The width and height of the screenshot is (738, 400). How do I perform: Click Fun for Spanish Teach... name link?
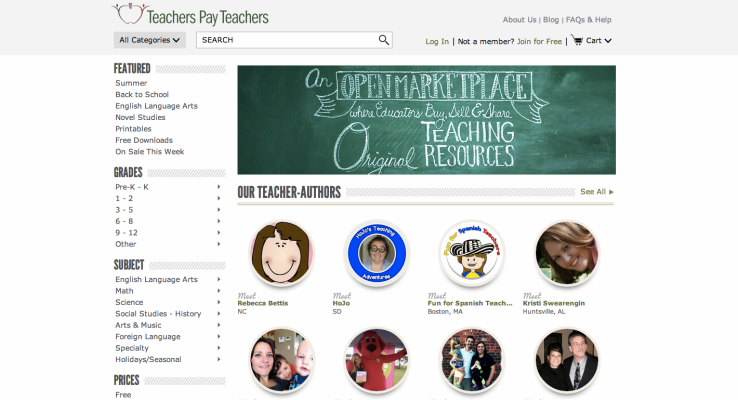point(470,304)
